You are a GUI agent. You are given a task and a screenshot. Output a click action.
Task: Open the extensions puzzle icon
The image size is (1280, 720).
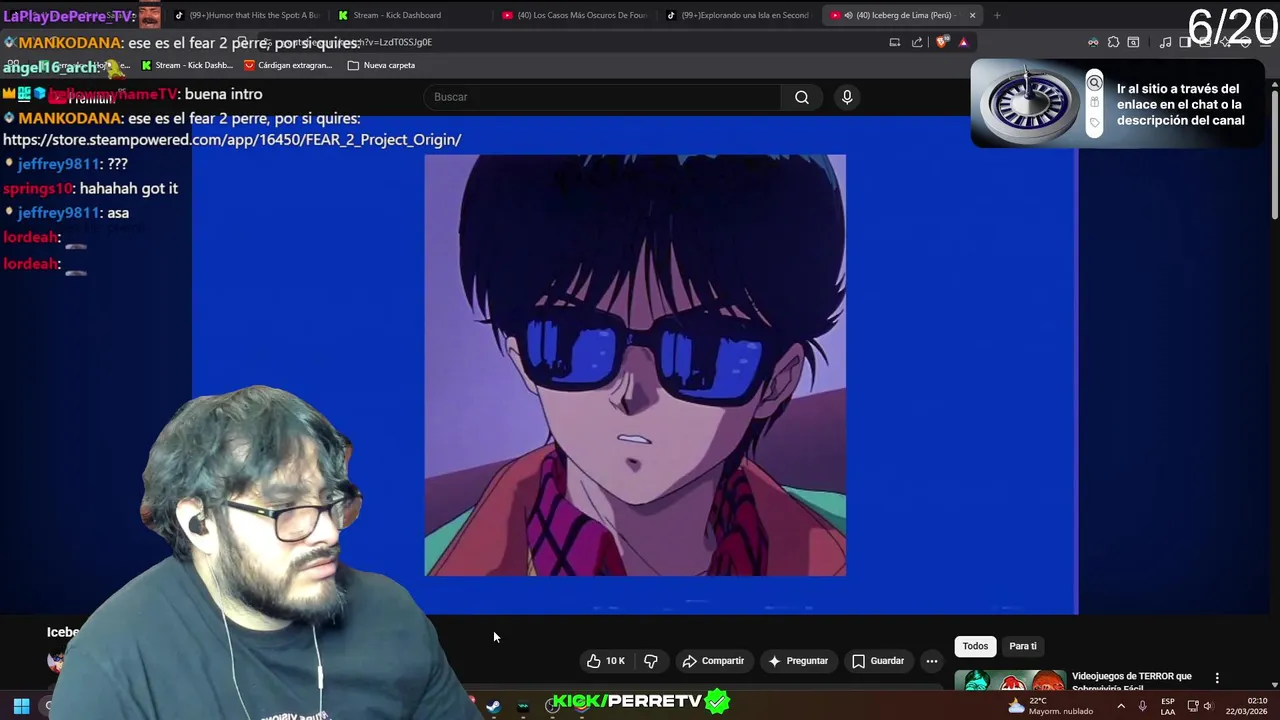(1113, 42)
